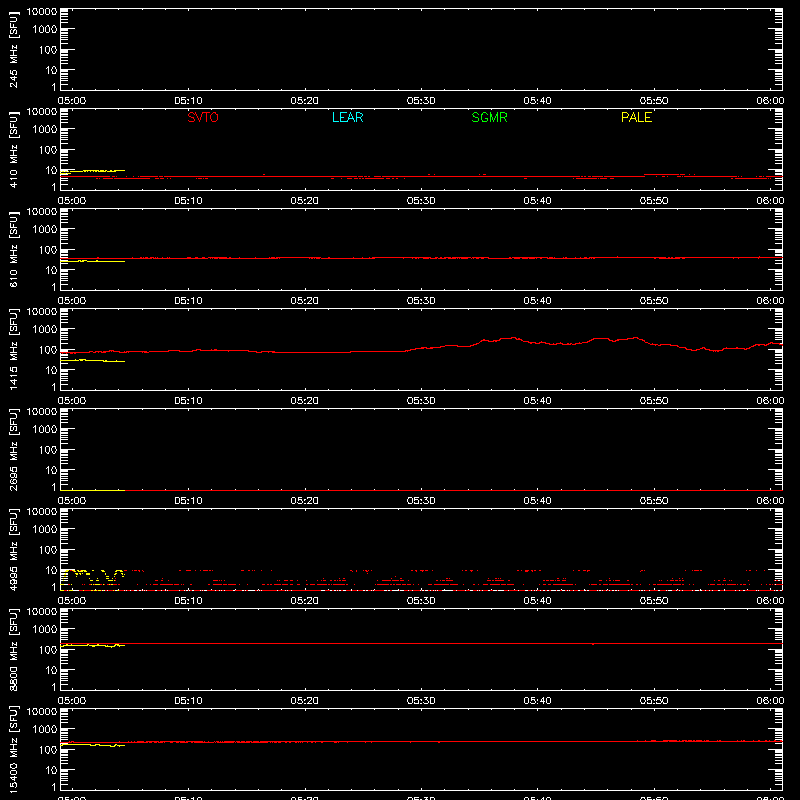Click the 06:00 tick under the 245 MHz panel
800x800 pixels.
pos(770,101)
